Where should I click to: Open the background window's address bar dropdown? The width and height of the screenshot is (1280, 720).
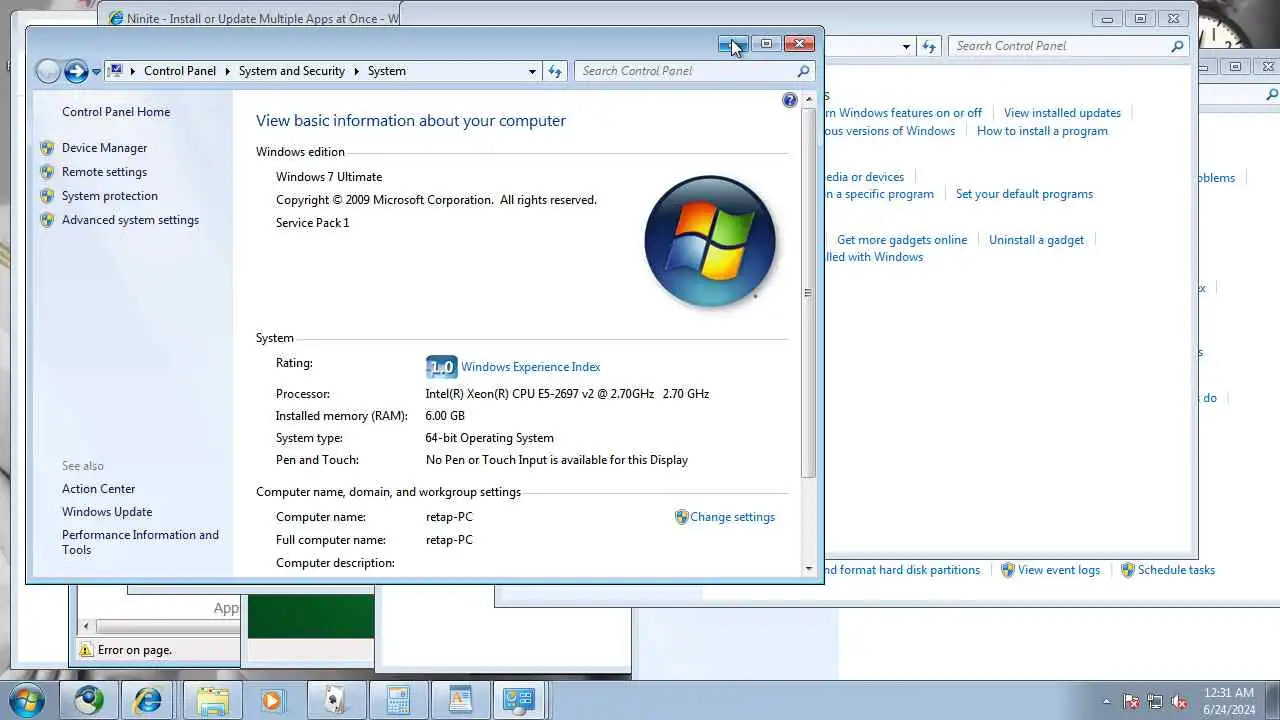(906, 46)
